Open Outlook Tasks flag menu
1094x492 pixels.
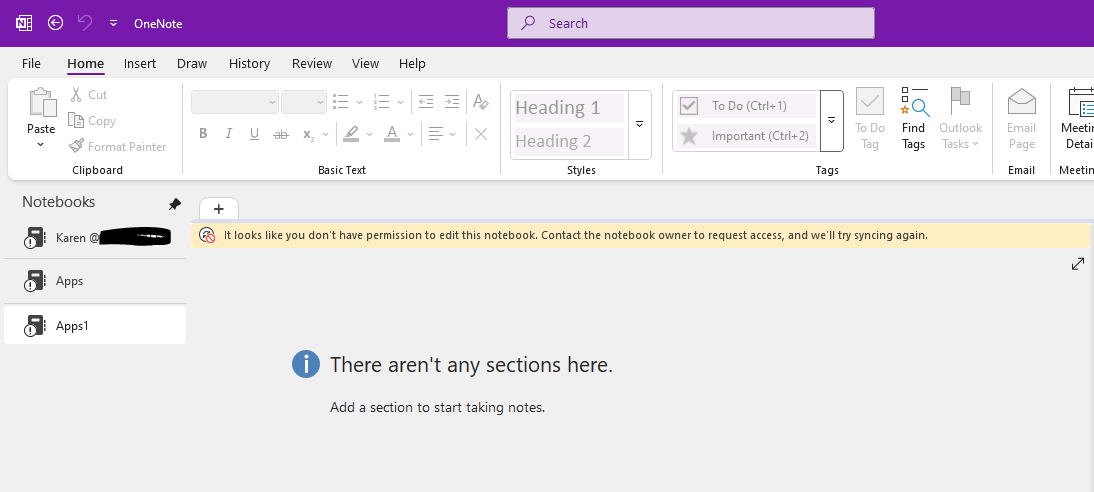click(961, 119)
